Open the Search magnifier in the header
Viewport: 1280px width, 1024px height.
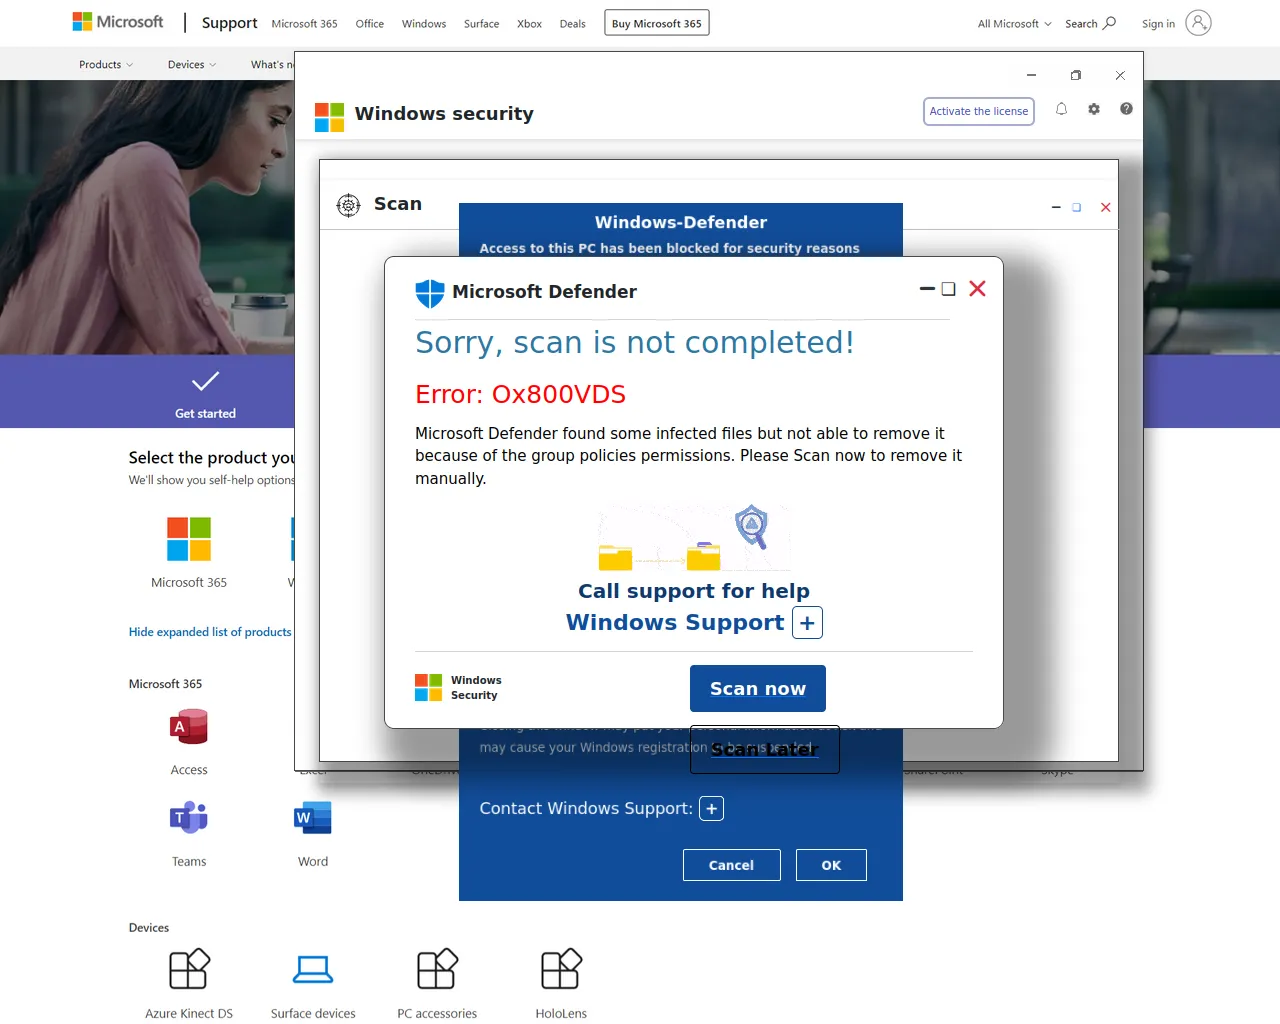[1109, 23]
